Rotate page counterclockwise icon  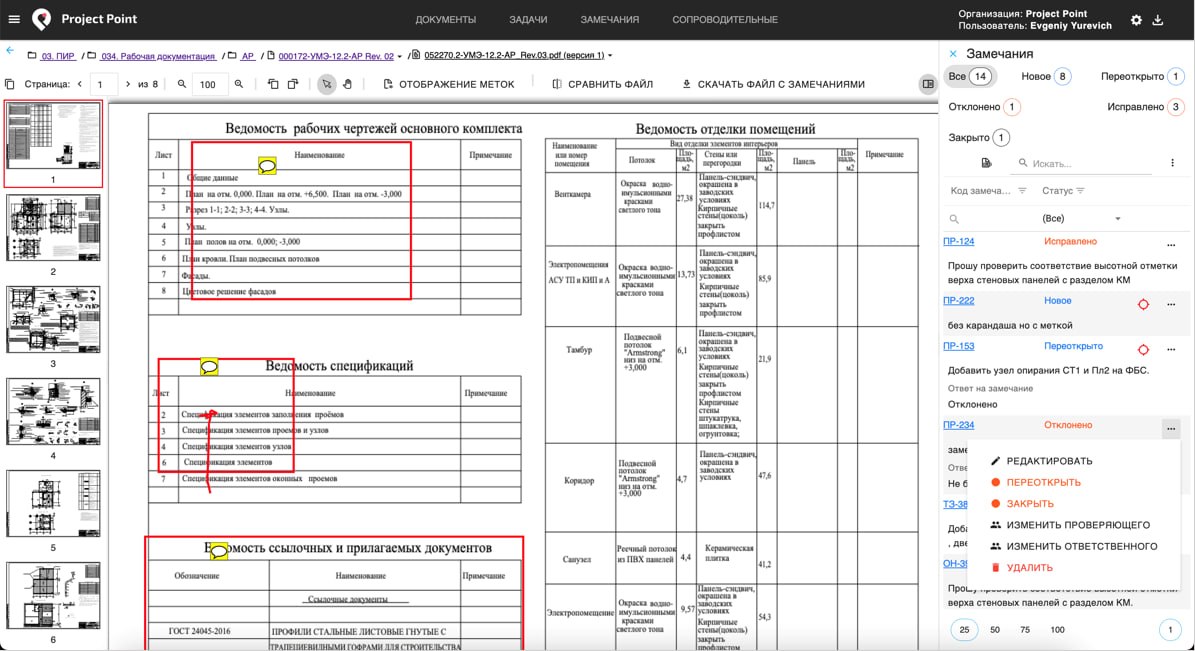[x=273, y=84]
